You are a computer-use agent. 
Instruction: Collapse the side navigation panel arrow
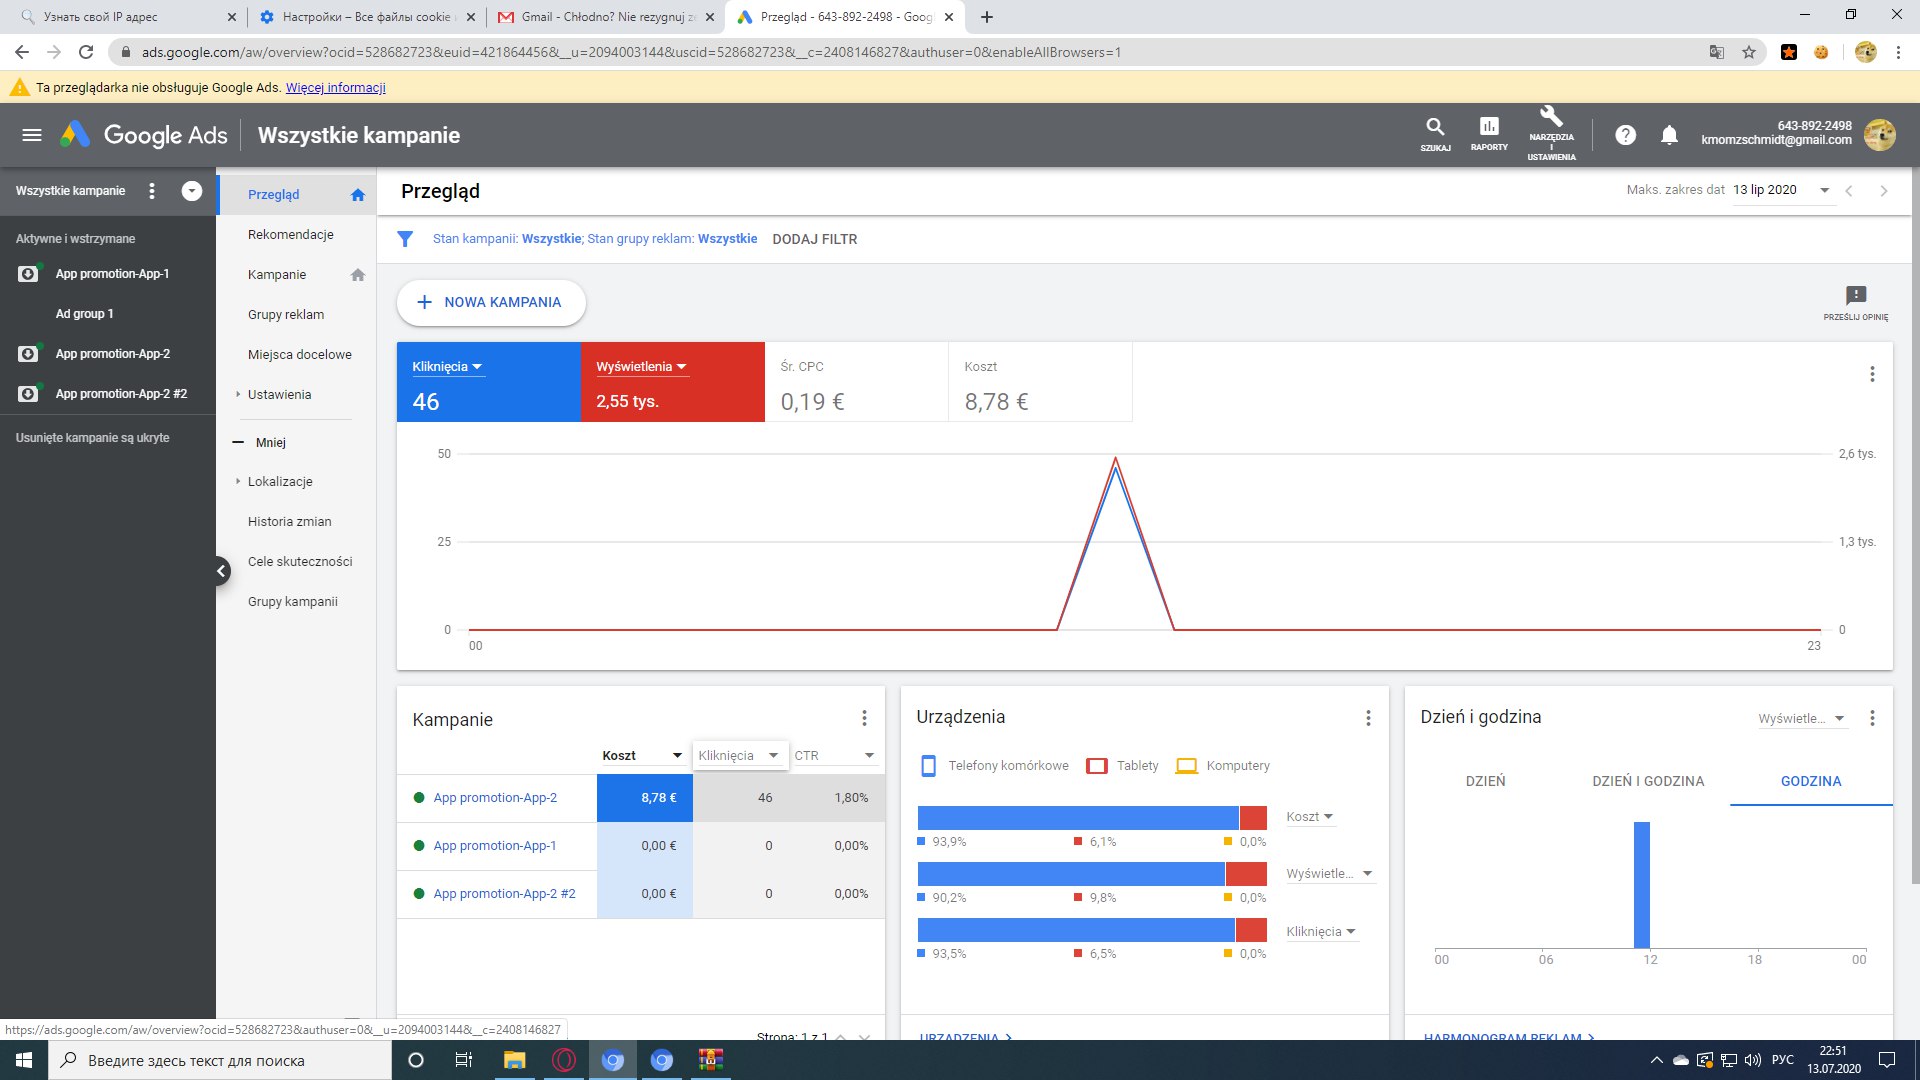tap(221, 571)
